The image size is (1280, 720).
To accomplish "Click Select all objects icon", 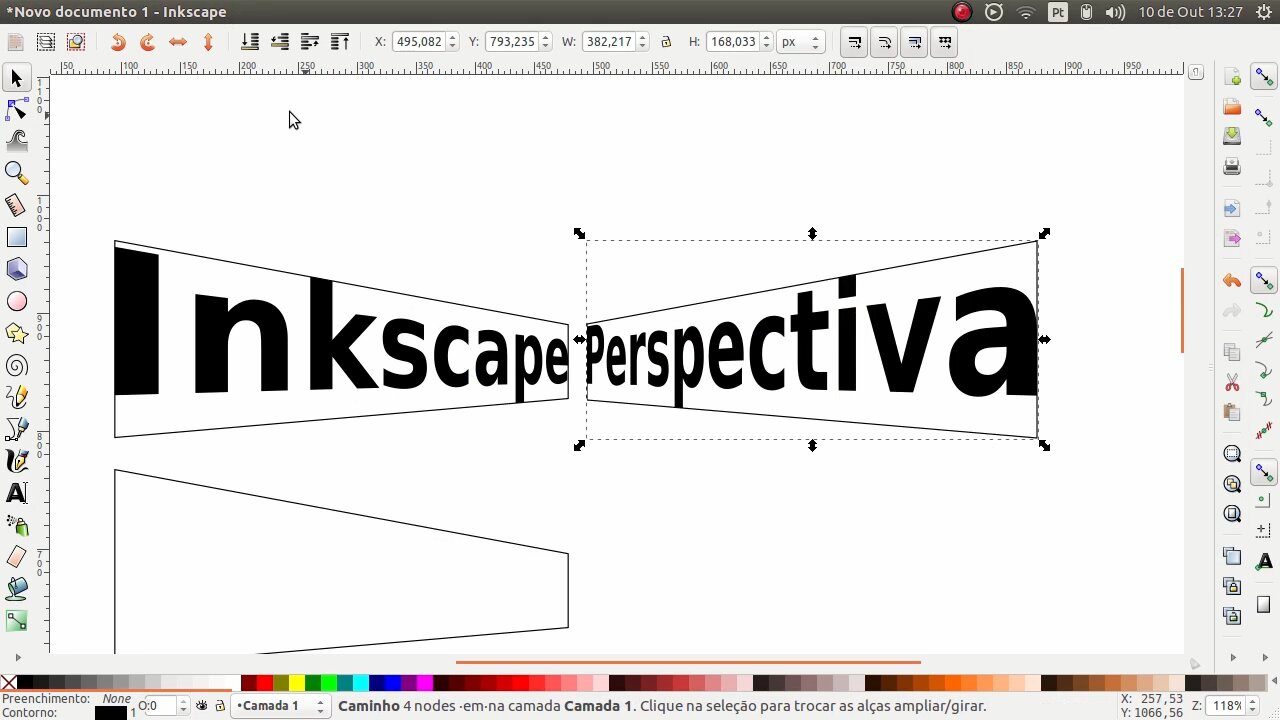I will click(15, 42).
